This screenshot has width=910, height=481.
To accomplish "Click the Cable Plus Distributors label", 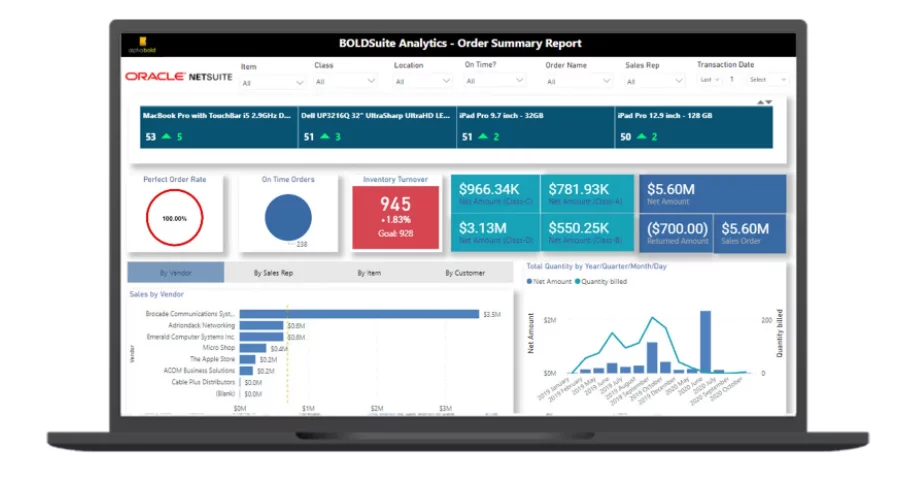I will (x=203, y=382).
